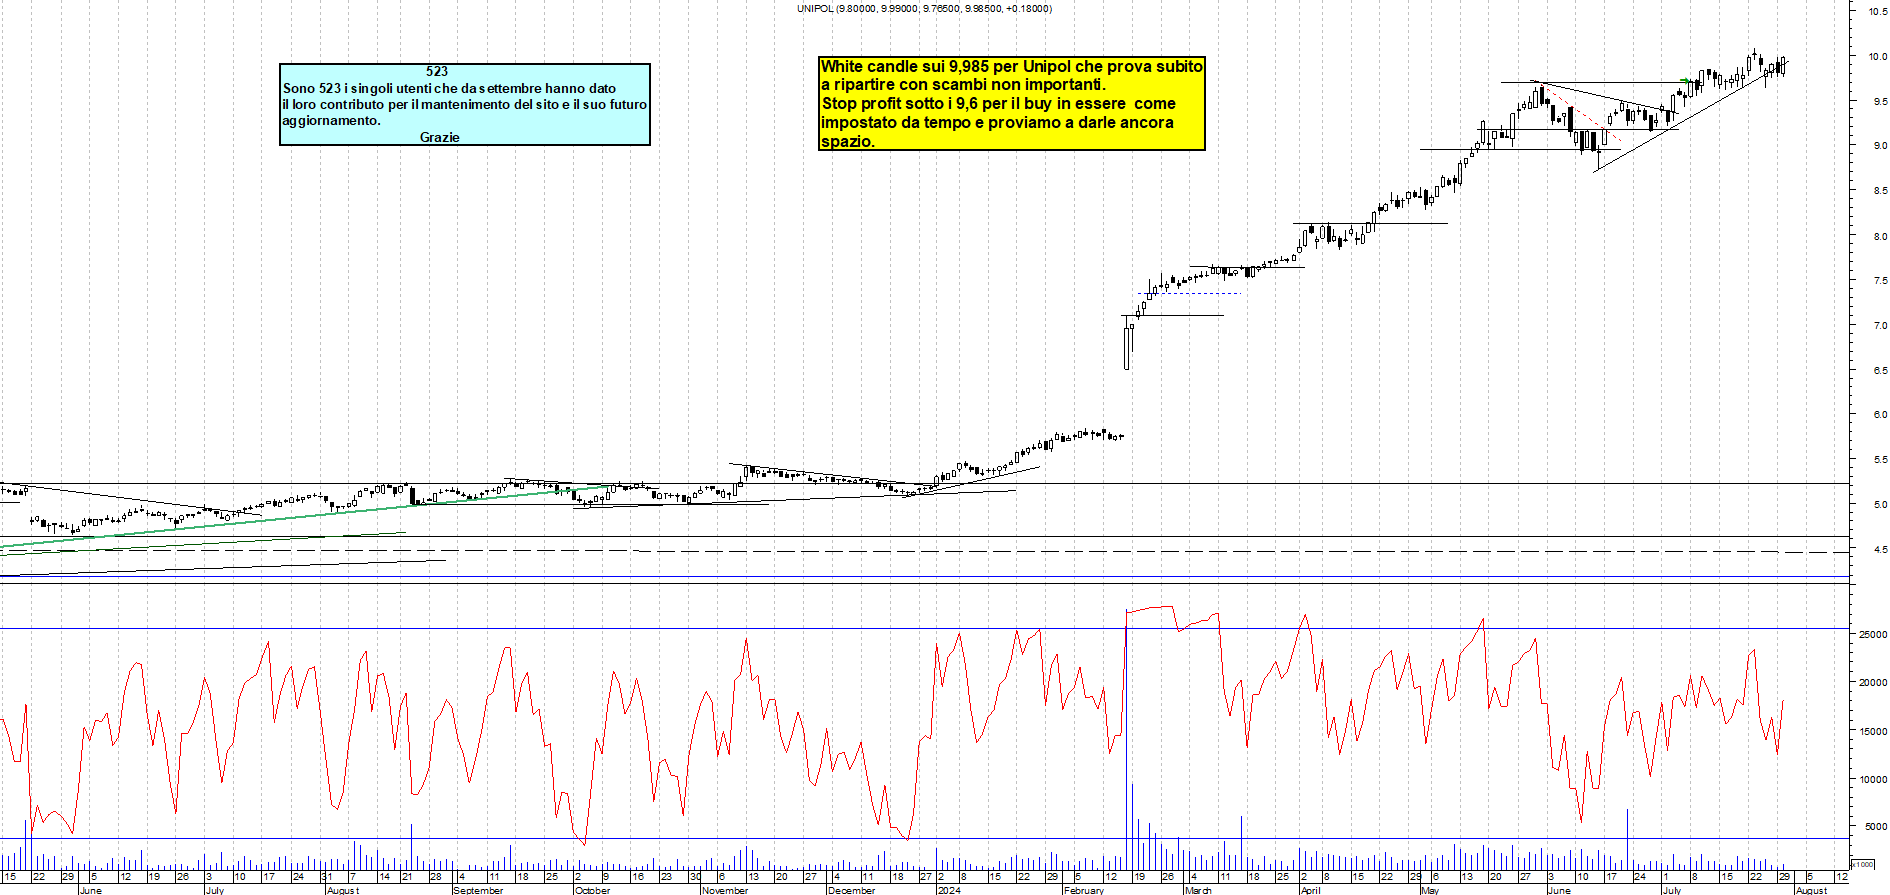Select the yellow White candle annotation box
Image resolution: width=1890 pixels, height=895 pixels.
point(1011,103)
